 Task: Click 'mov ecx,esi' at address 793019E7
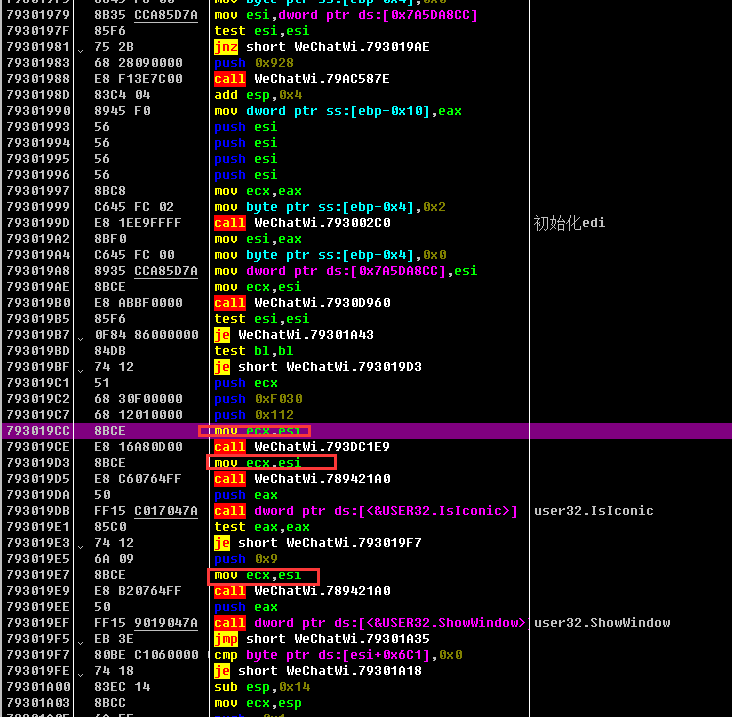(258, 575)
